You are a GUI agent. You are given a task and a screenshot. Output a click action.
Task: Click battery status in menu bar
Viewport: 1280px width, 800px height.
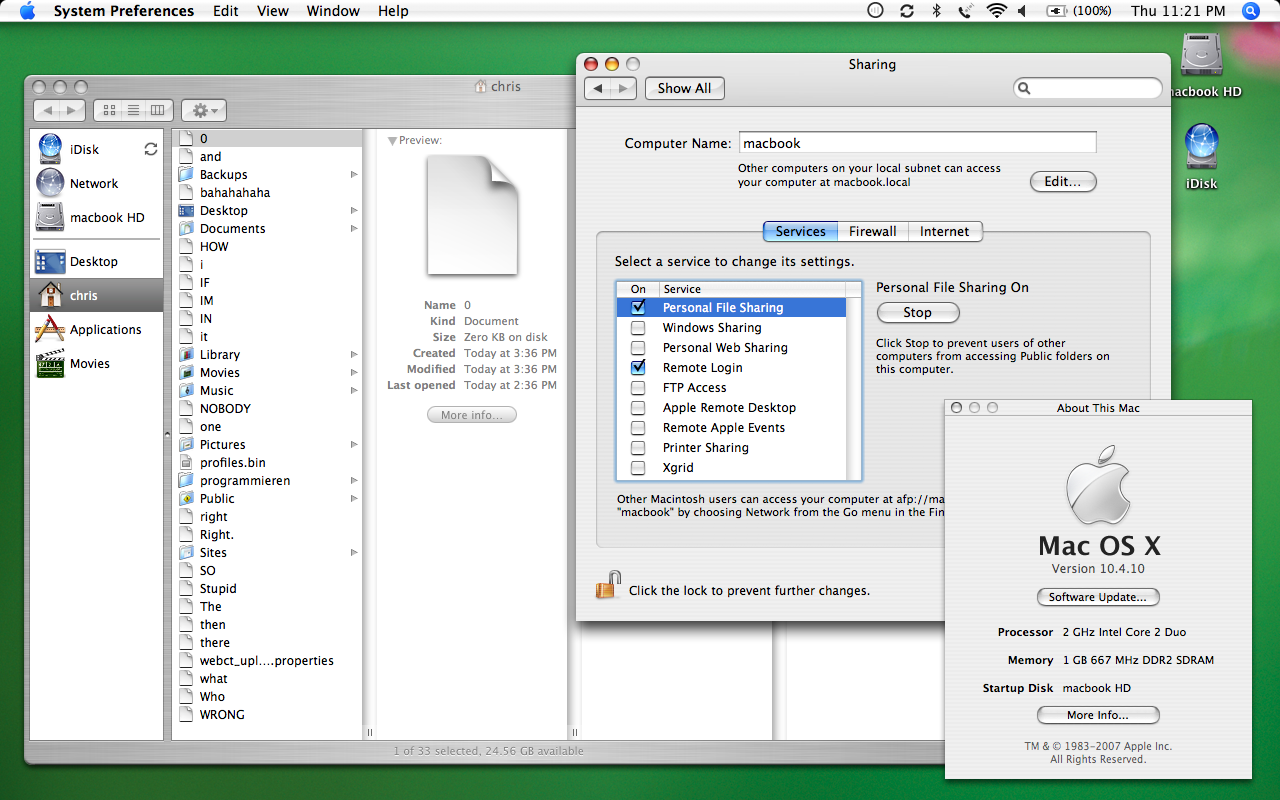pos(1078,11)
